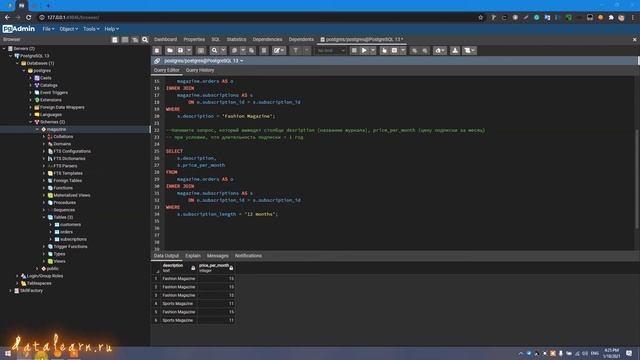Collapse the Tables (3) tree node
This screenshot has width=640, height=360.
click(44, 218)
